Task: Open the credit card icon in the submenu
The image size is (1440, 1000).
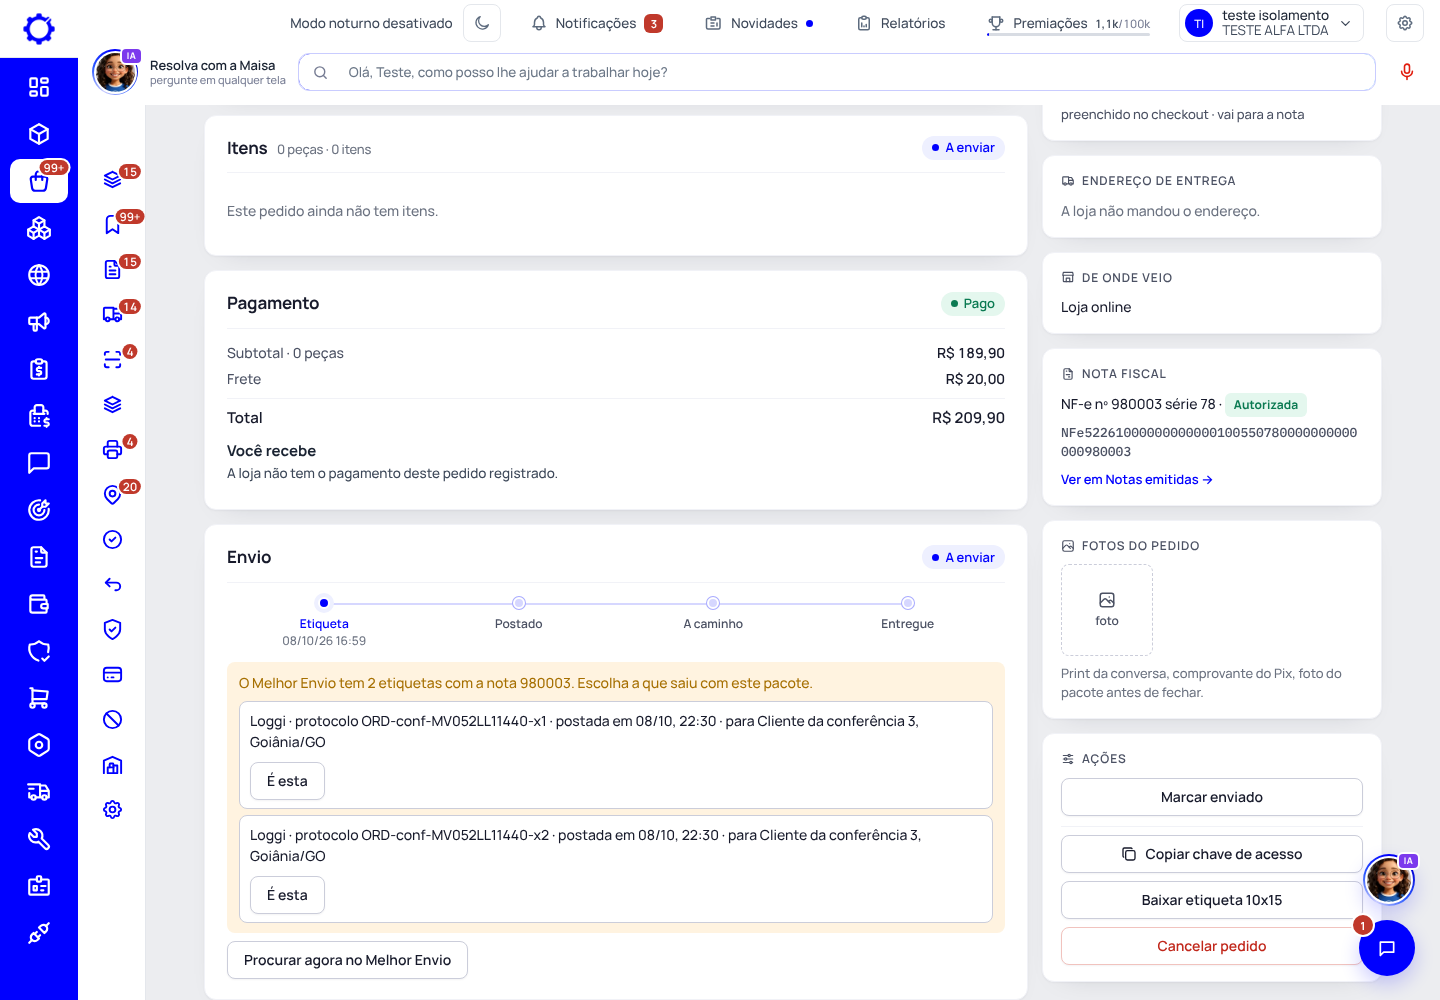Action: pyautogui.click(x=113, y=675)
